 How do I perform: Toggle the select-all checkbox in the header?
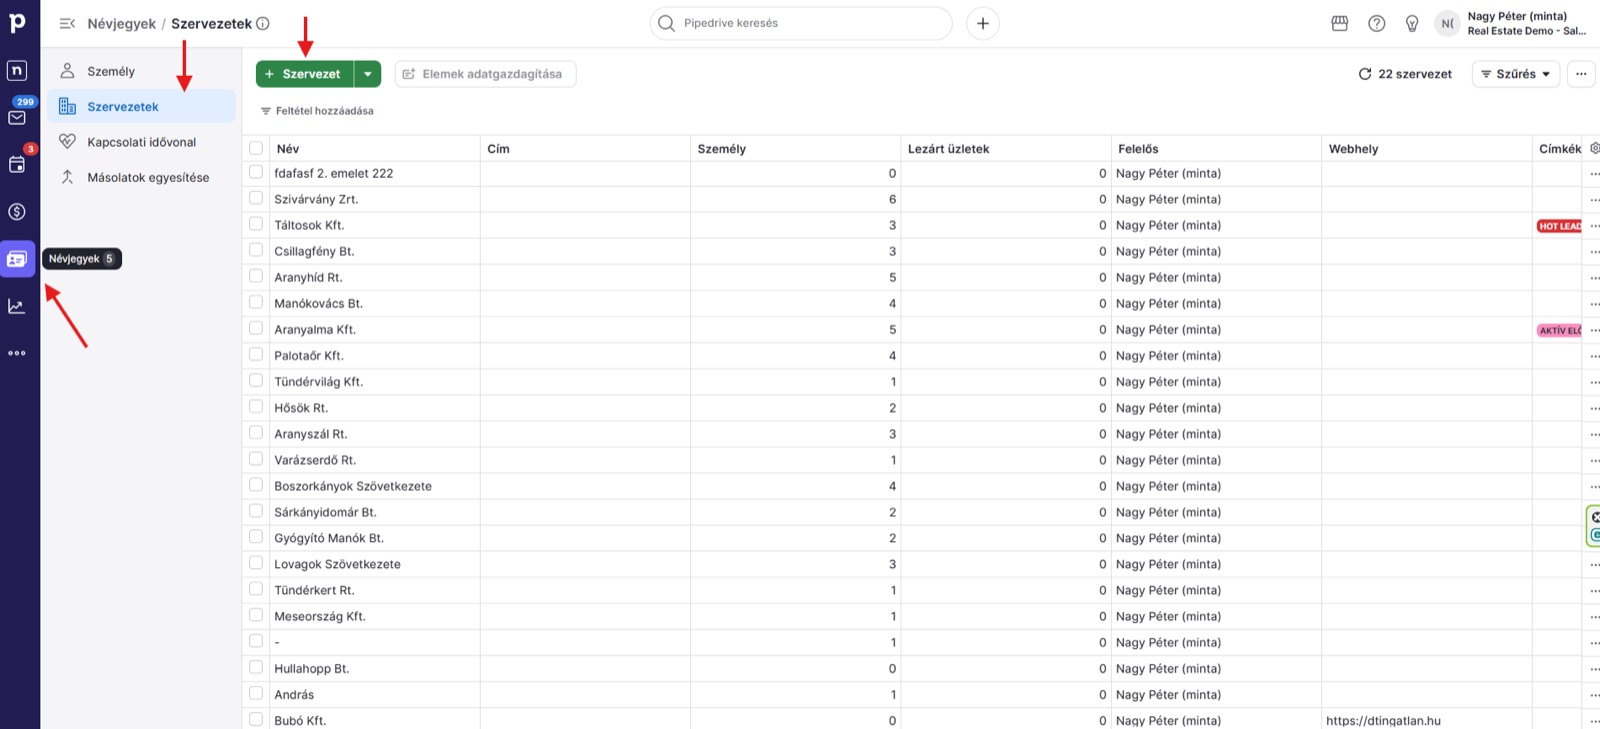click(256, 148)
